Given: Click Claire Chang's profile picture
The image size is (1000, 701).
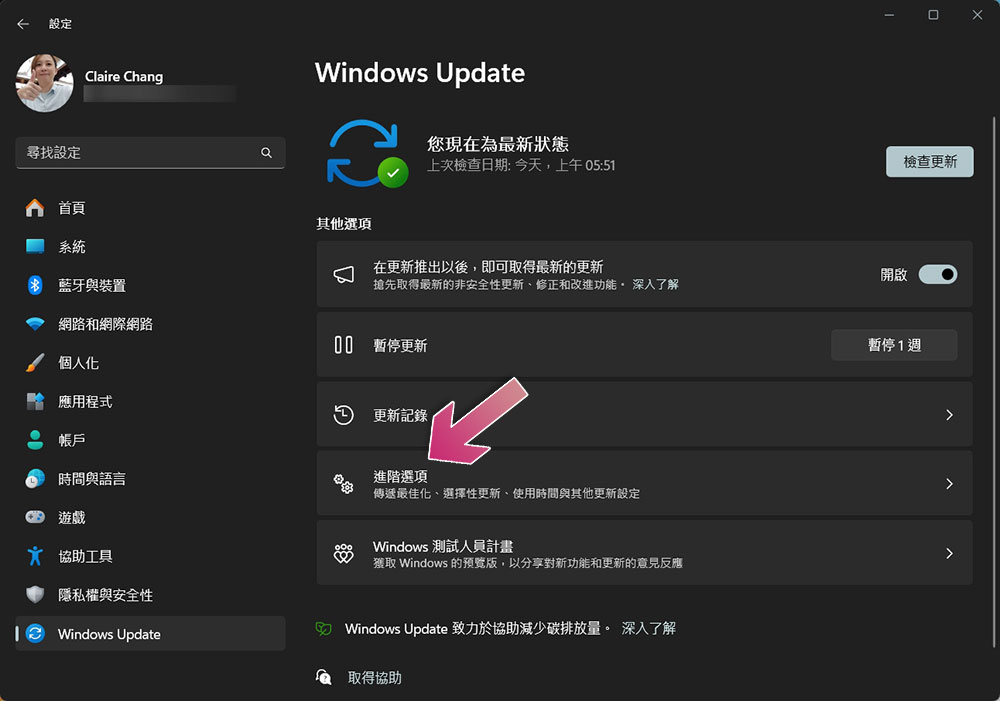Looking at the screenshot, I should 44,83.
